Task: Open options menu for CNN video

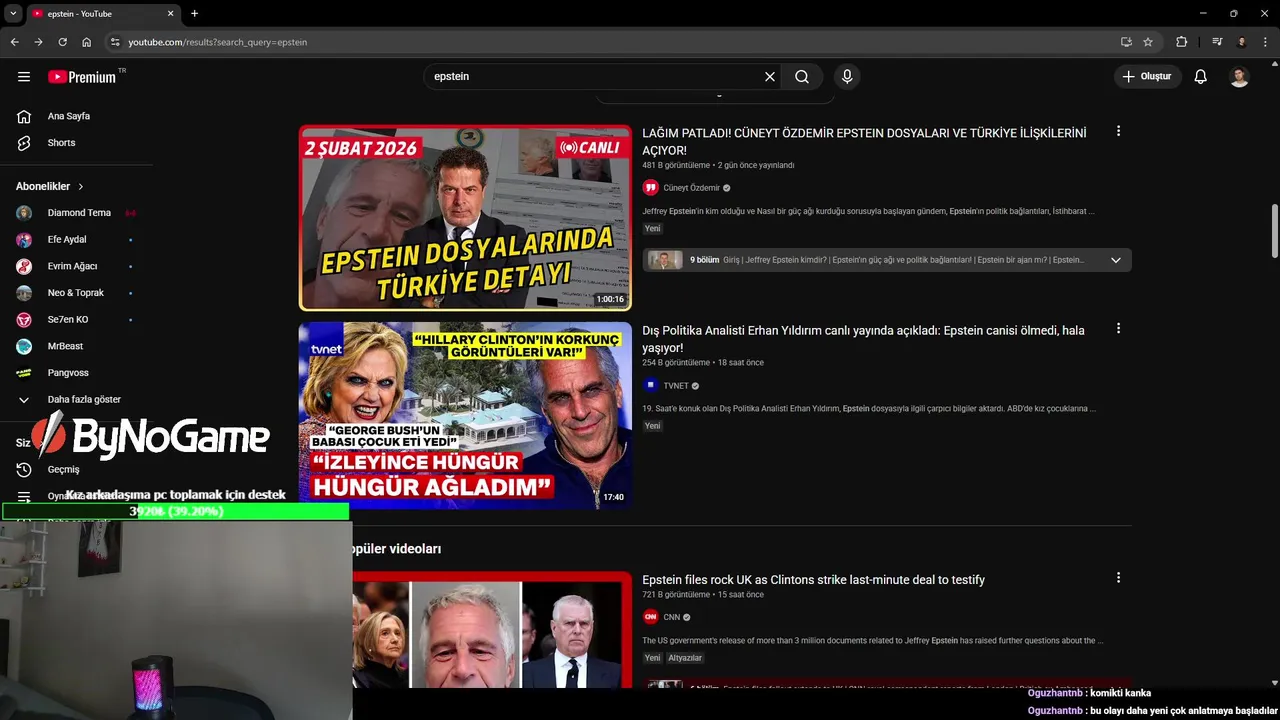Action: tap(1118, 577)
